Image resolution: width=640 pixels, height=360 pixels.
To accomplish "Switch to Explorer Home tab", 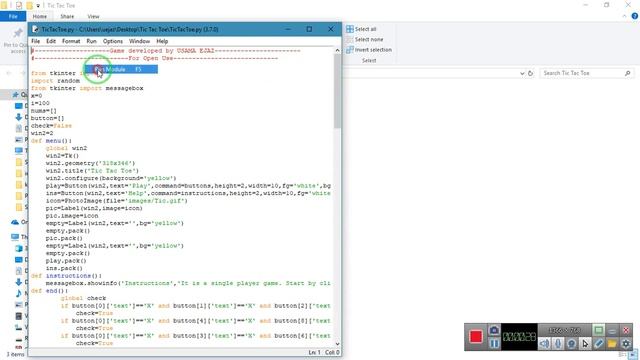I will point(40,16).
